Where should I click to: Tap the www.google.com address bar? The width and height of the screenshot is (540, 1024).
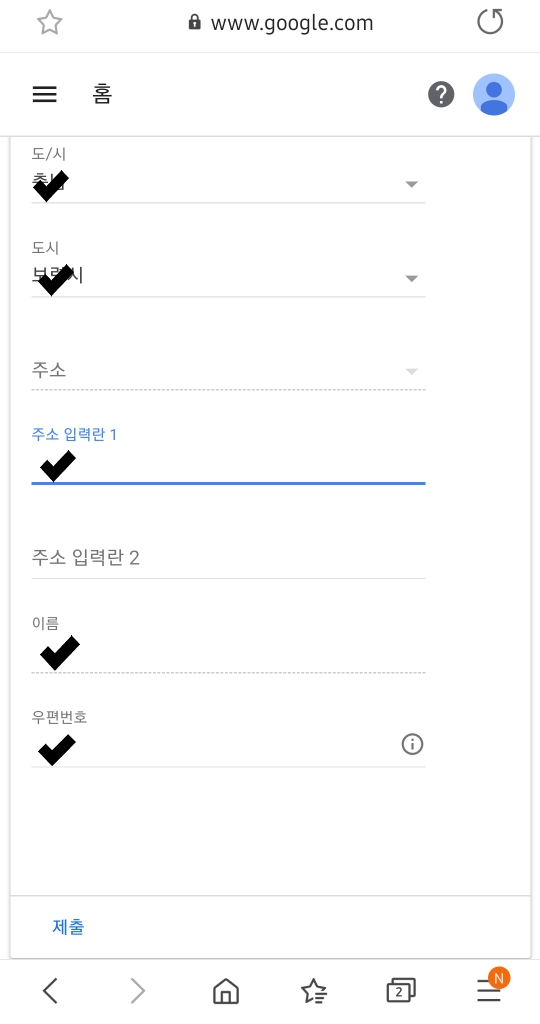click(x=281, y=23)
